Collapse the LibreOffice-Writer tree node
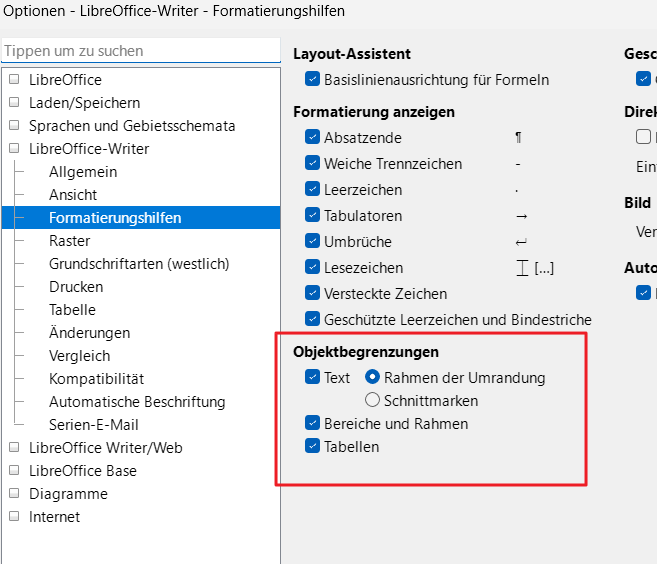Screen dimensions: 657x564 (x=14, y=149)
